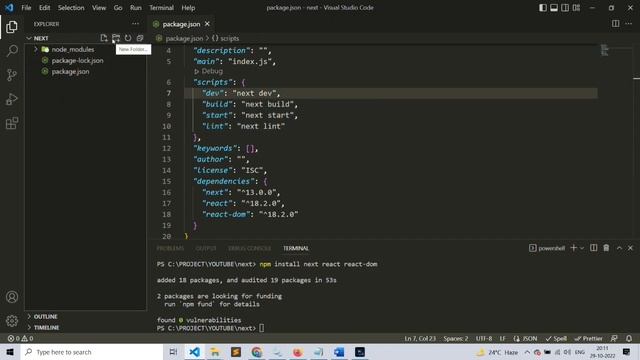Toggle primary side bar layout button
Image resolution: width=640 pixels, height=360 pixels.
tap(543, 8)
